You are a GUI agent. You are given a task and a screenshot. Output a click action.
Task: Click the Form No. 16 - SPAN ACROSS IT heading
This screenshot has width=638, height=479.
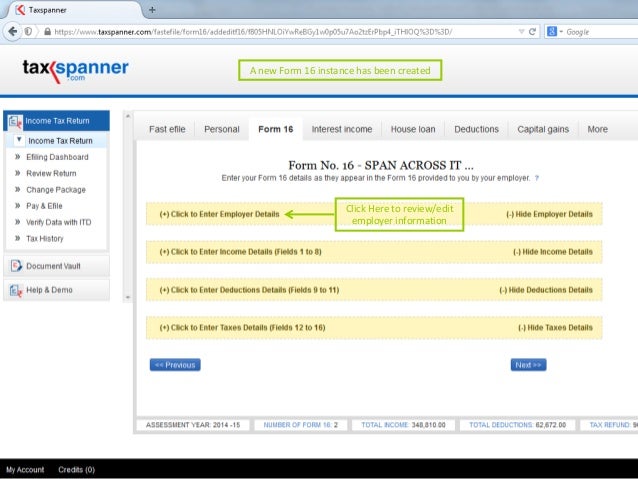click(380, 165)
